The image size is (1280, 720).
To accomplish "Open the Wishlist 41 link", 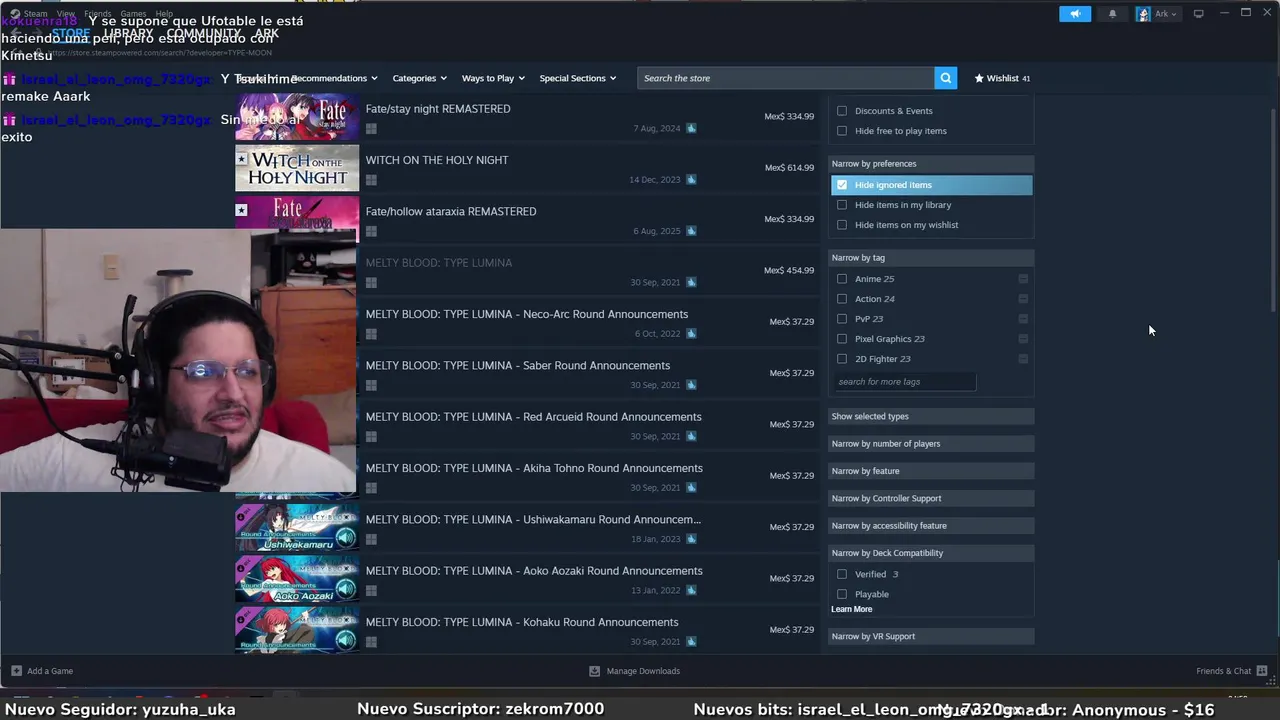I will 1002,78.
